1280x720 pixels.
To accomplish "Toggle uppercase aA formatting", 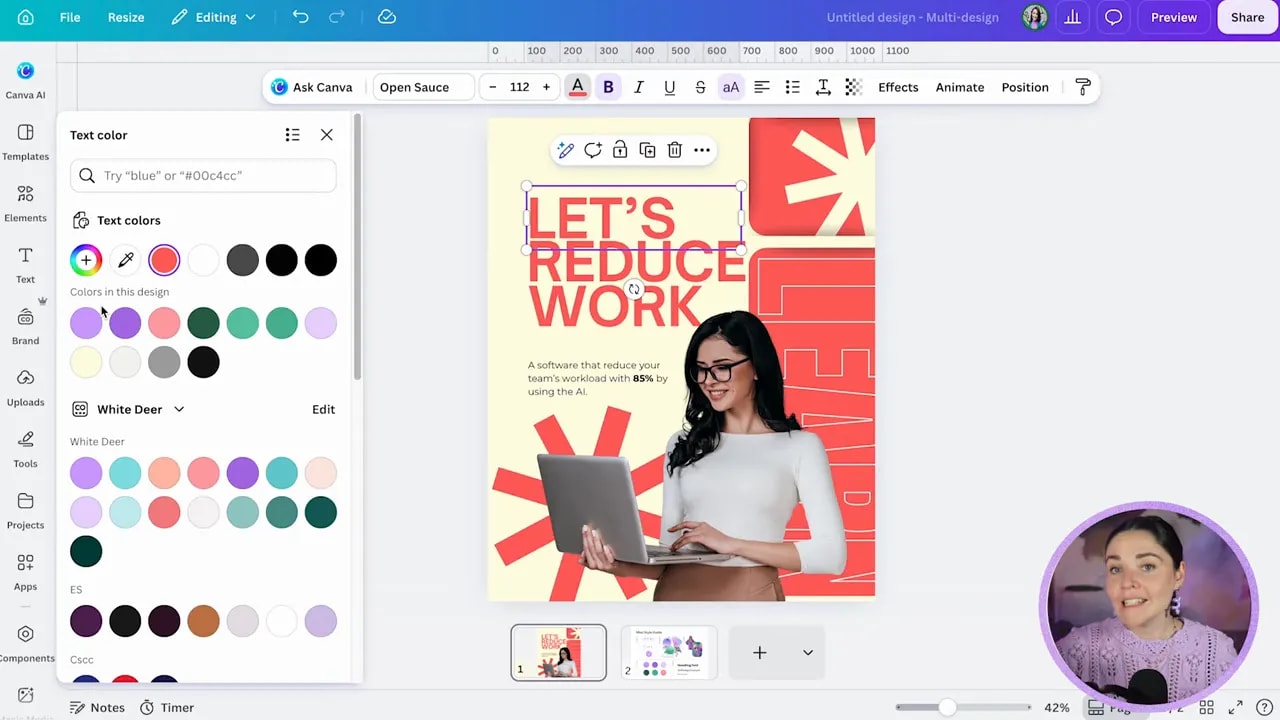I will pos(731,87).
